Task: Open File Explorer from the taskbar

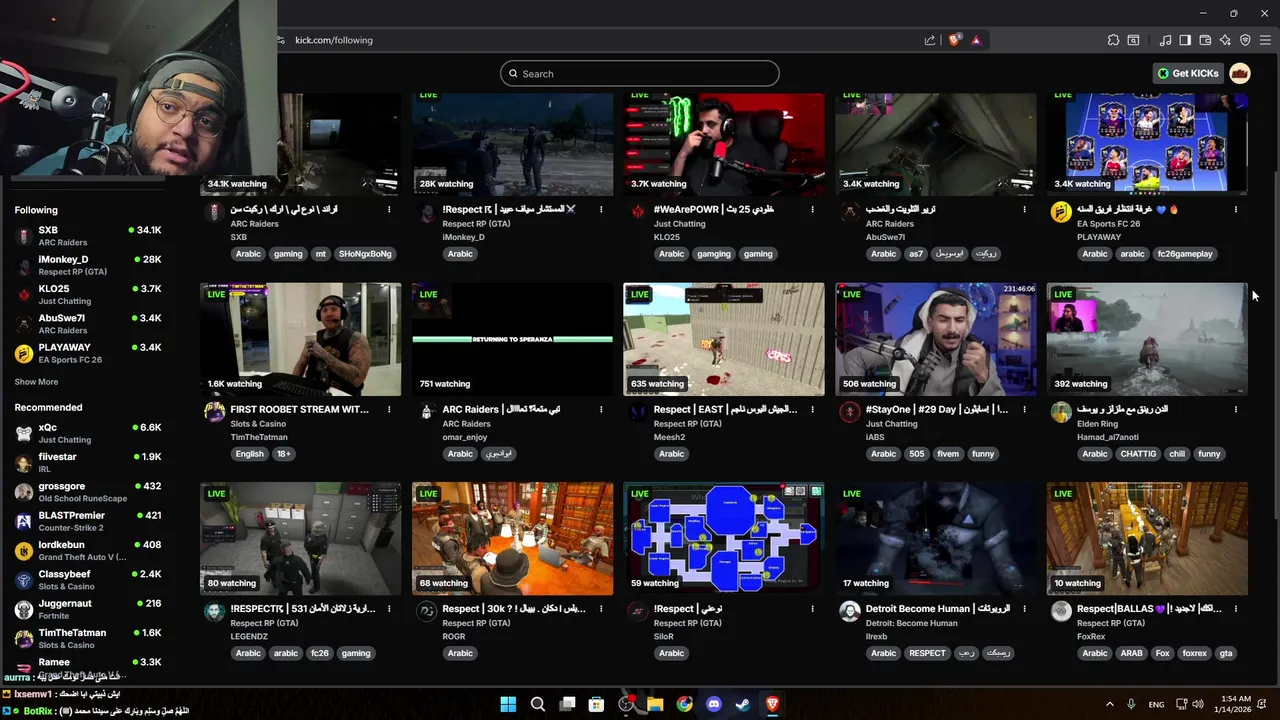Action: coord(655,704)
